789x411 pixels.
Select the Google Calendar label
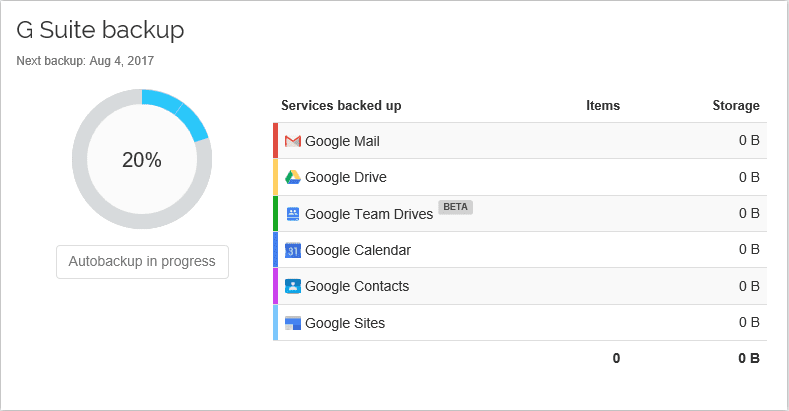(357, 250)
